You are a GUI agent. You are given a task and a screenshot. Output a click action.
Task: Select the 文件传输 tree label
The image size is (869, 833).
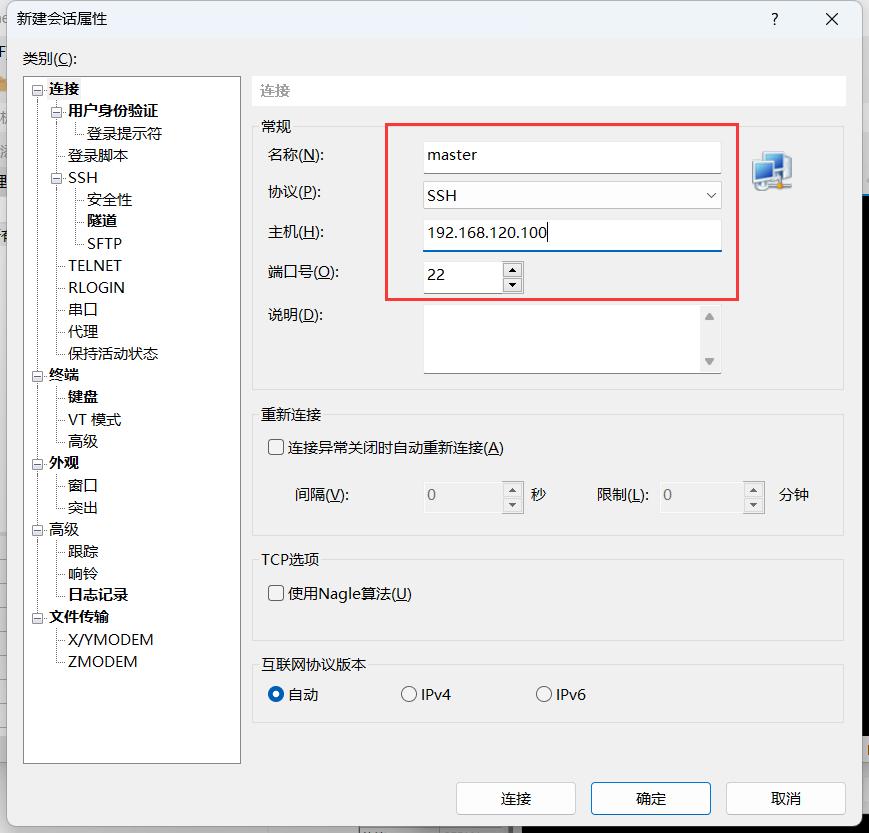click(x=79, y=617)
